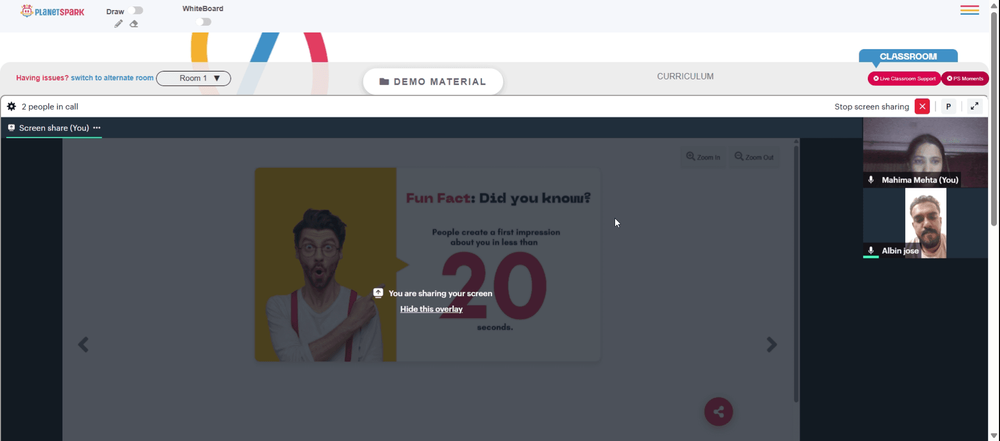Stop screen sharing with red X
Viewport: 1000px width, 441px height.
(922, 107)
